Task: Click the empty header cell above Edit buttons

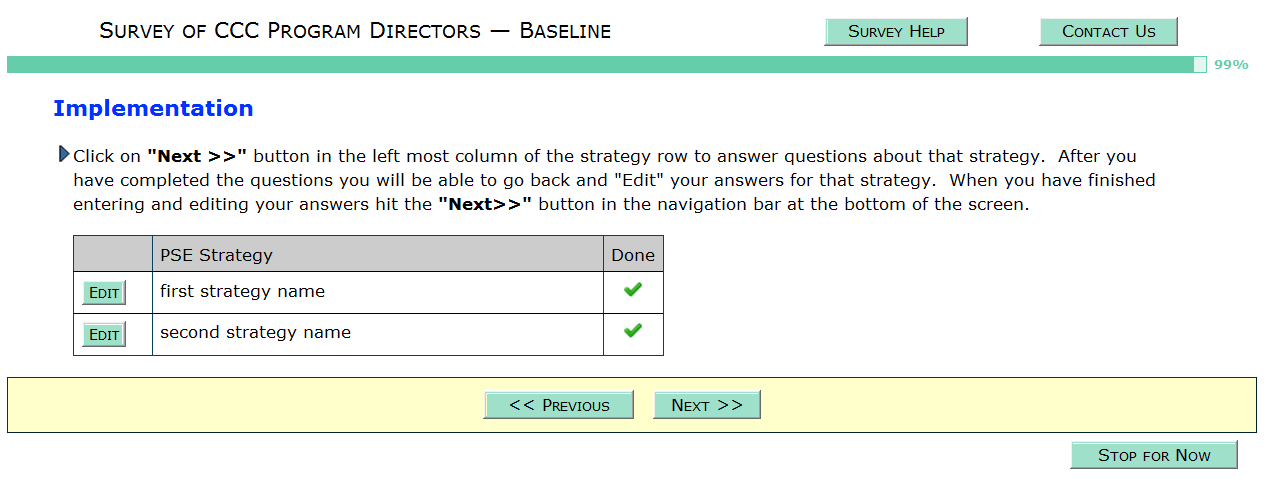Action: coord(112,254)
